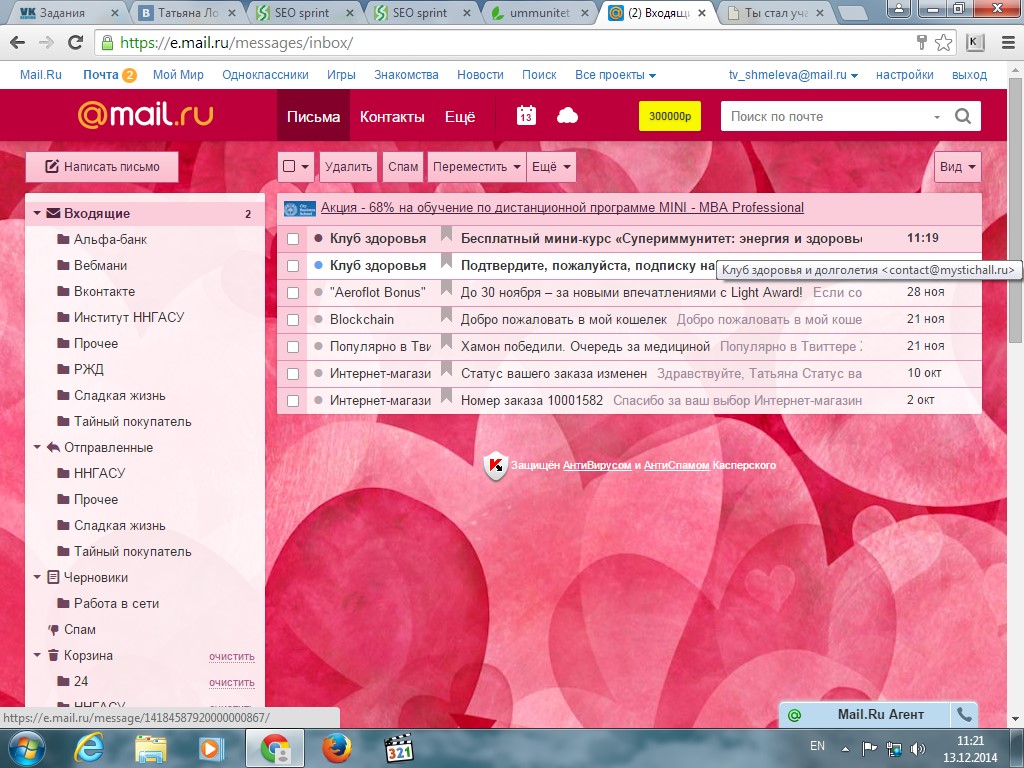Collapse the Черновики folder tree
Screen dimensions: 1024x768
[37, 577]
